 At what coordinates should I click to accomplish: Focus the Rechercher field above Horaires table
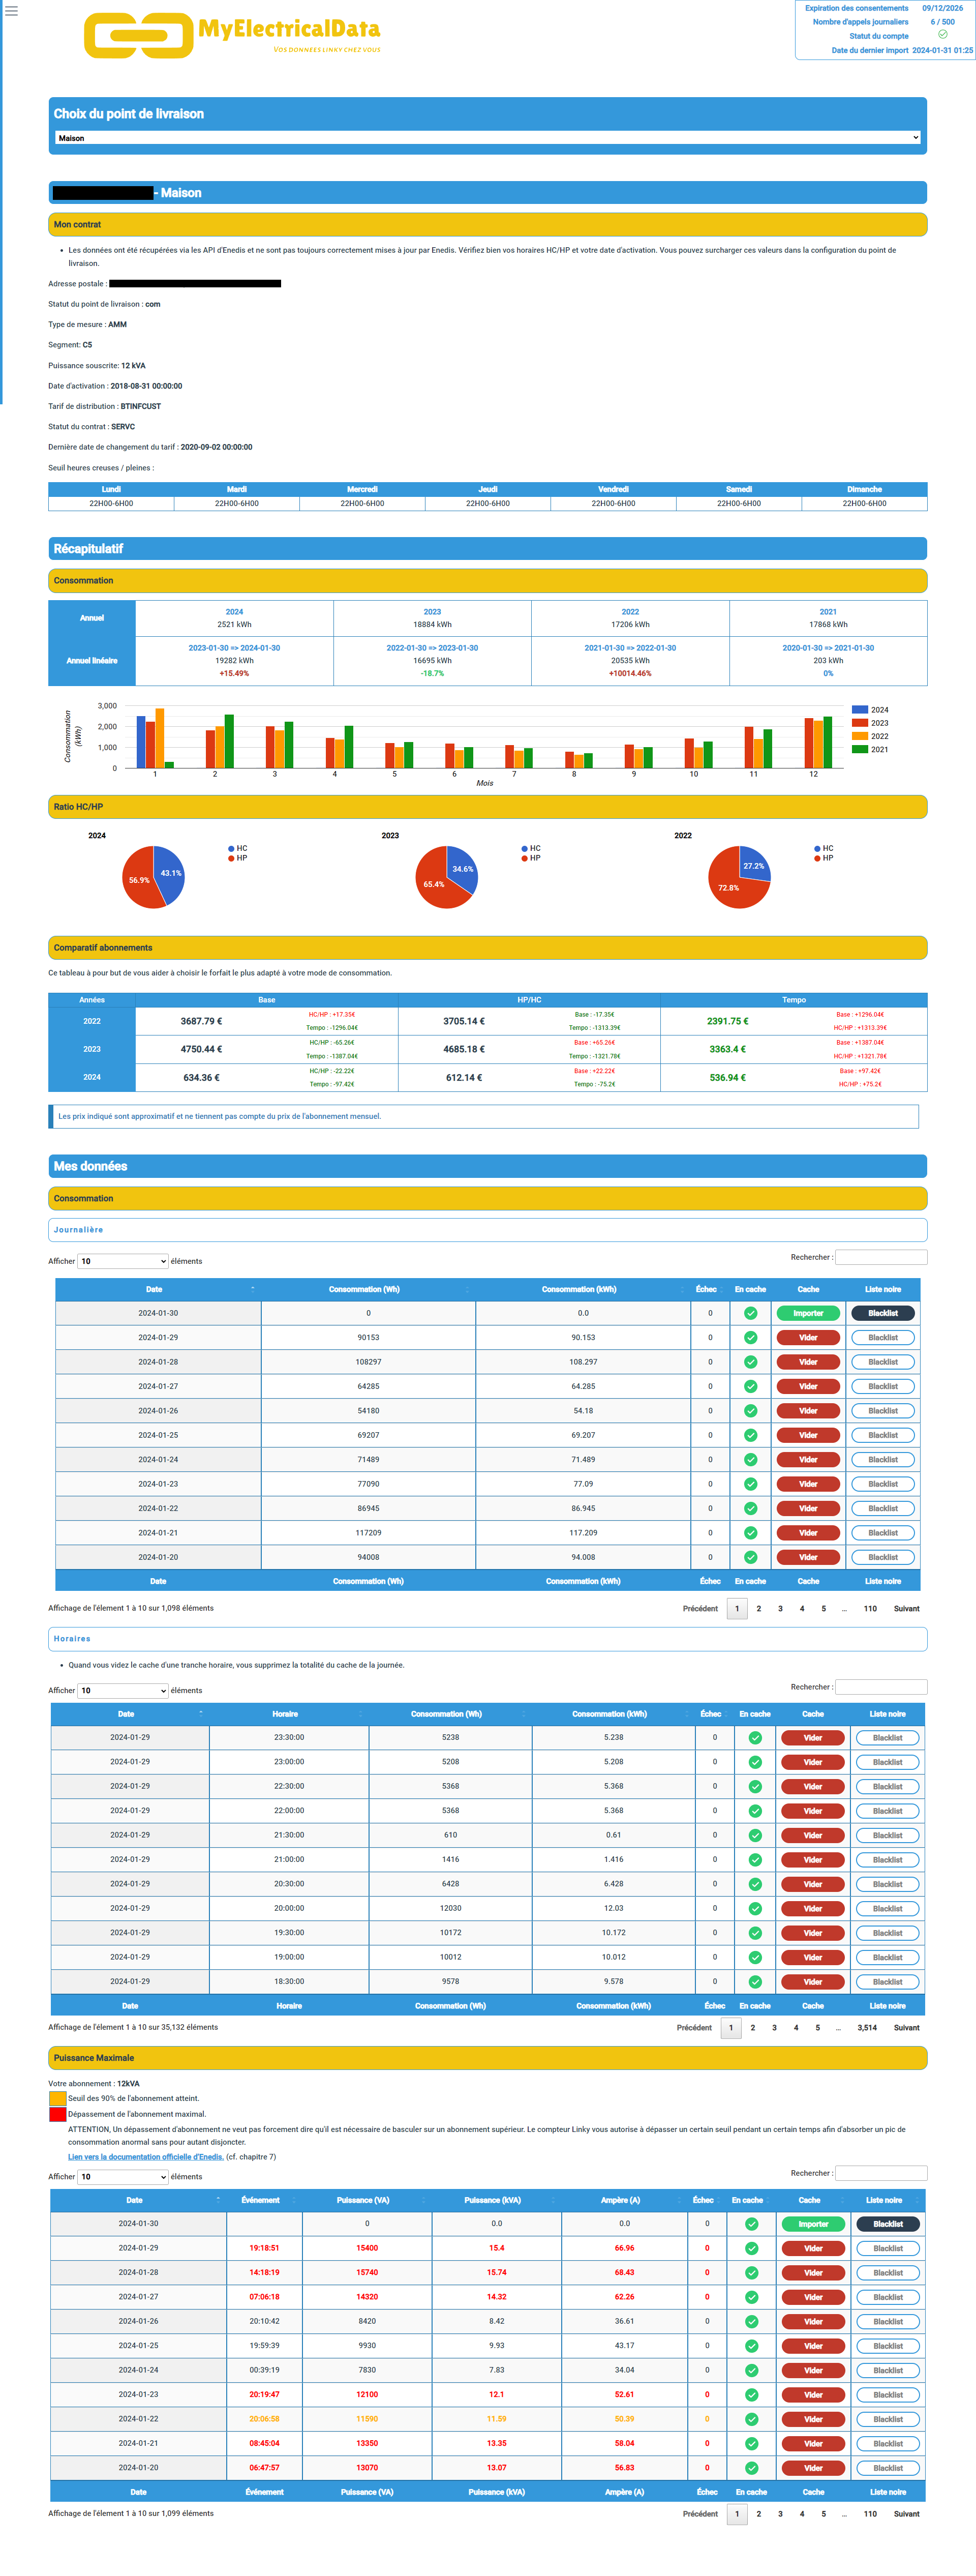(881, 1687)
